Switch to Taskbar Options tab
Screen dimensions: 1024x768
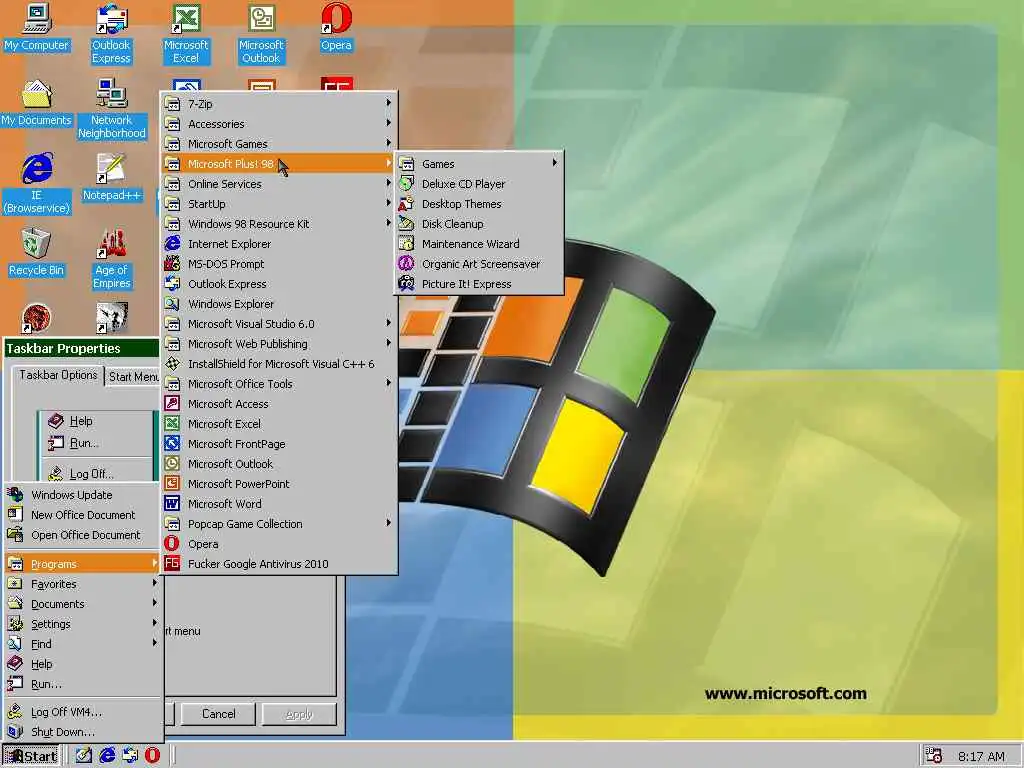click(x=58, y=375)
